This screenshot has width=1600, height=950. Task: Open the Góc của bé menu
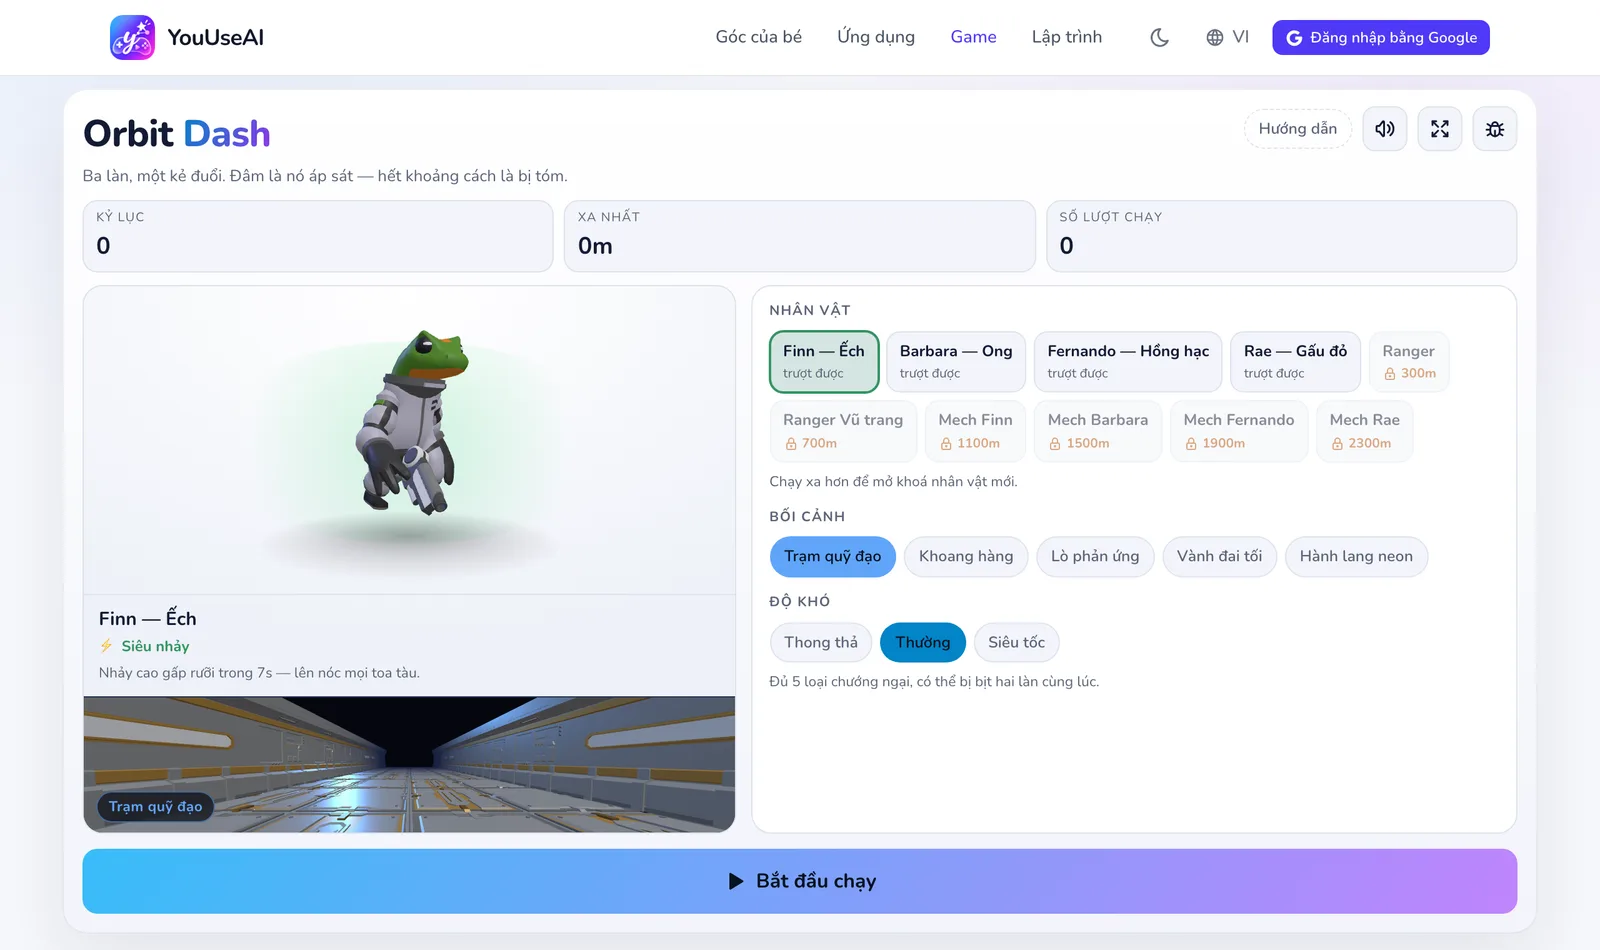(x=759, y=37)
